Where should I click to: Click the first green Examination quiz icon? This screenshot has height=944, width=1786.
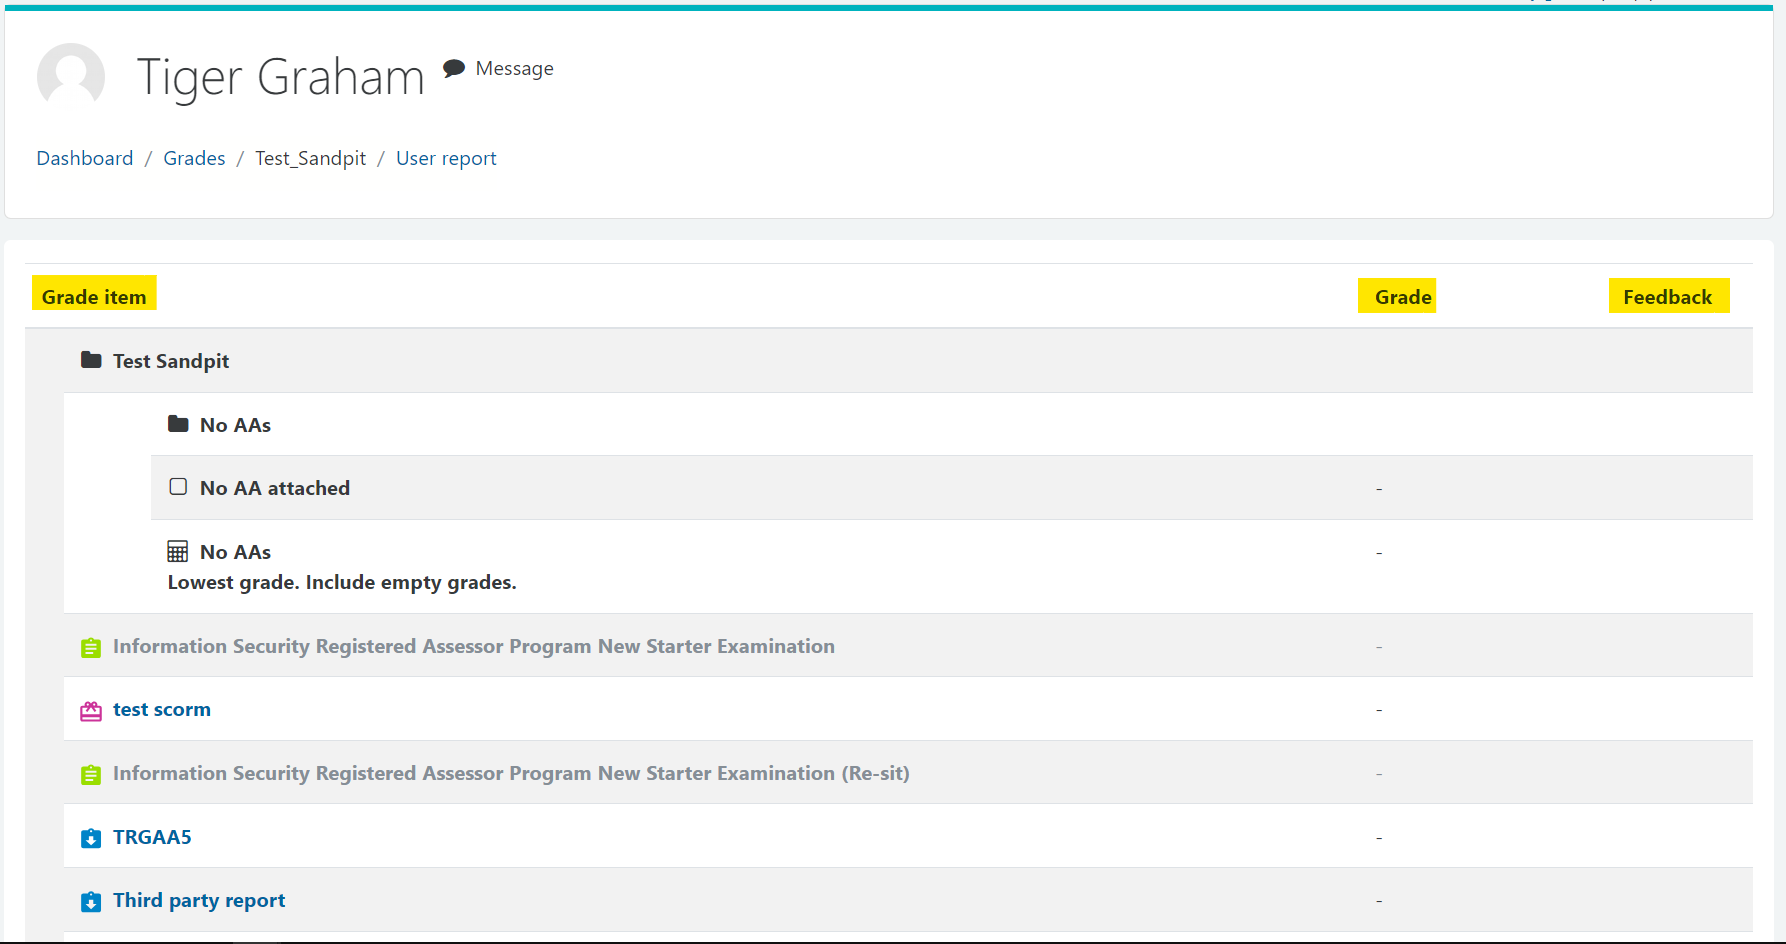(x=91, y=648)
